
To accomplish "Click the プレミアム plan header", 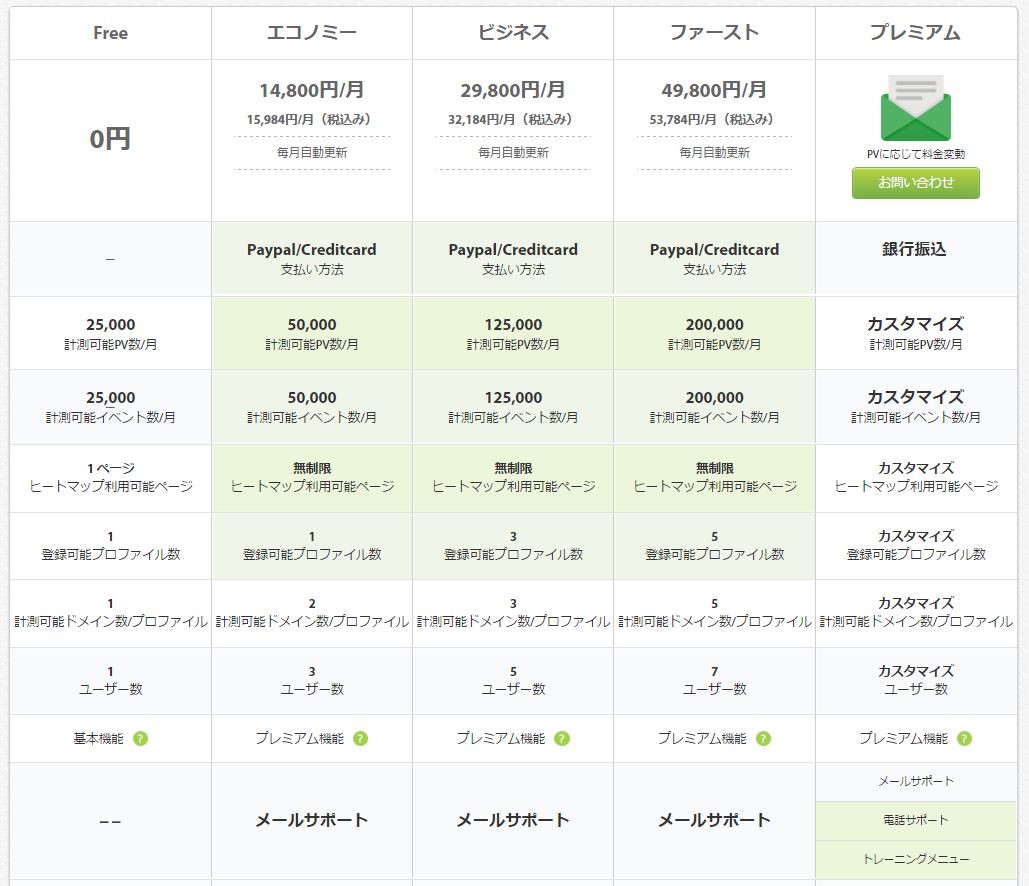I will 915,33.
